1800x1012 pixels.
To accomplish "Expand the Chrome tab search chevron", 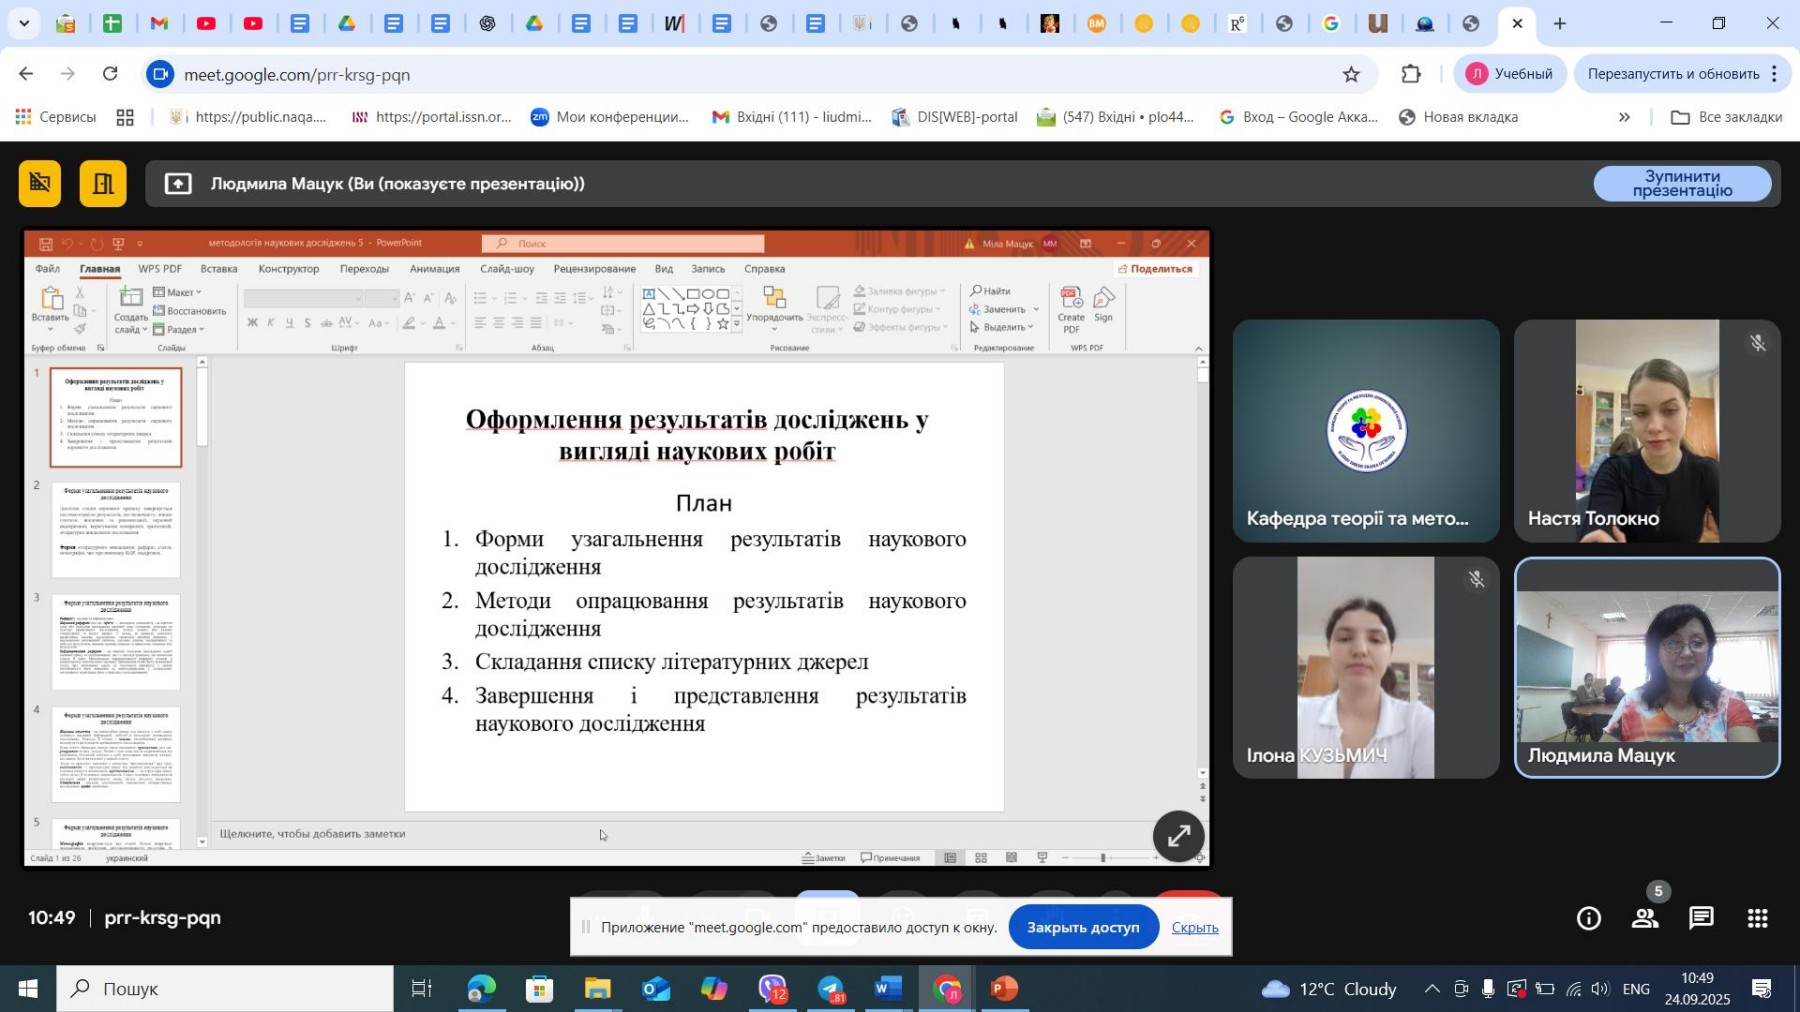I will 24,23.
